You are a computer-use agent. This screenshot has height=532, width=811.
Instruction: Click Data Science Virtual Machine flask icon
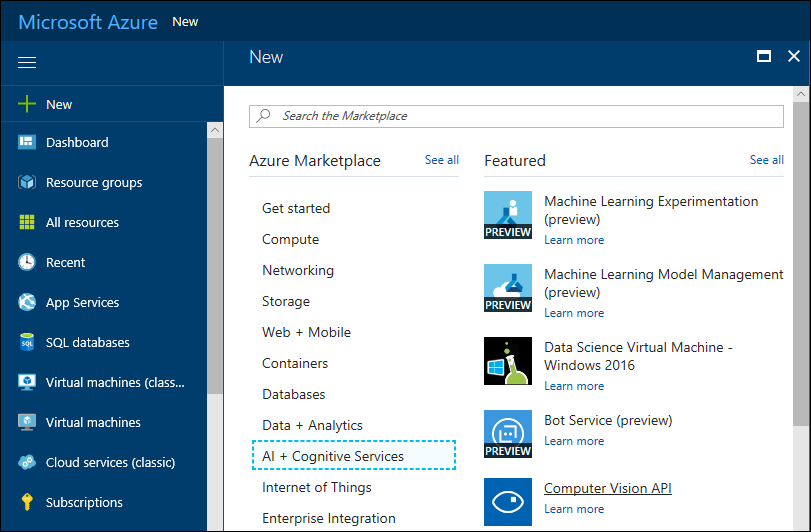click(508, 361)
